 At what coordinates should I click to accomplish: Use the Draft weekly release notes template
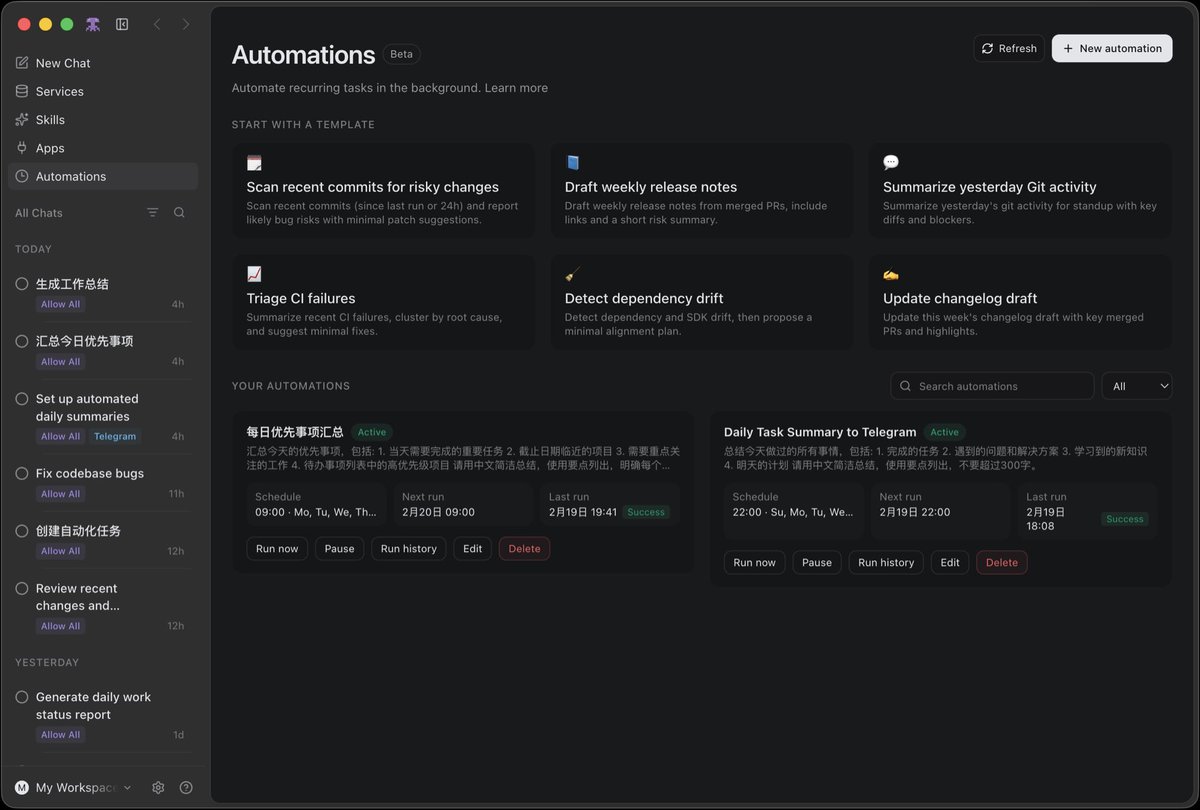pyautogui.click(x=702, y=190)
